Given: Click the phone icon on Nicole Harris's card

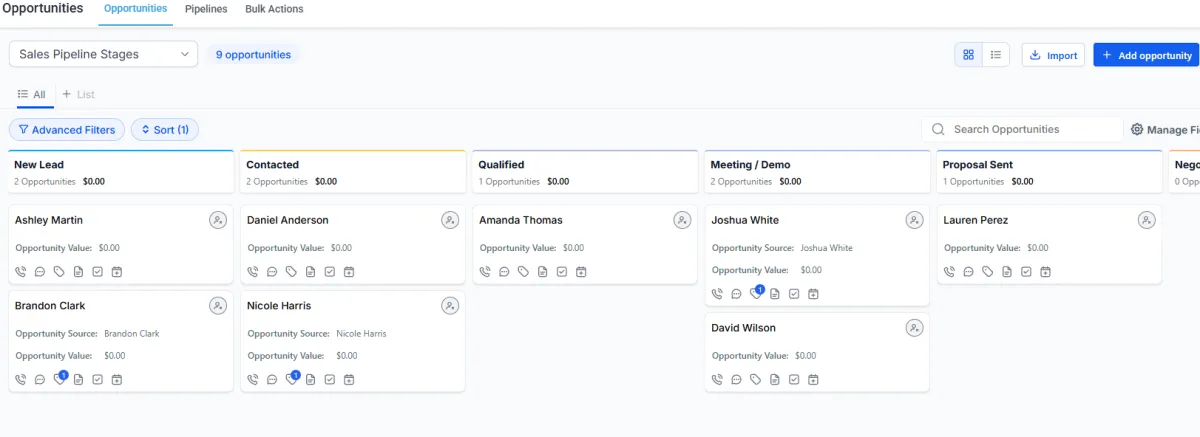Looking at the screenshot, I should click(253, 379).
